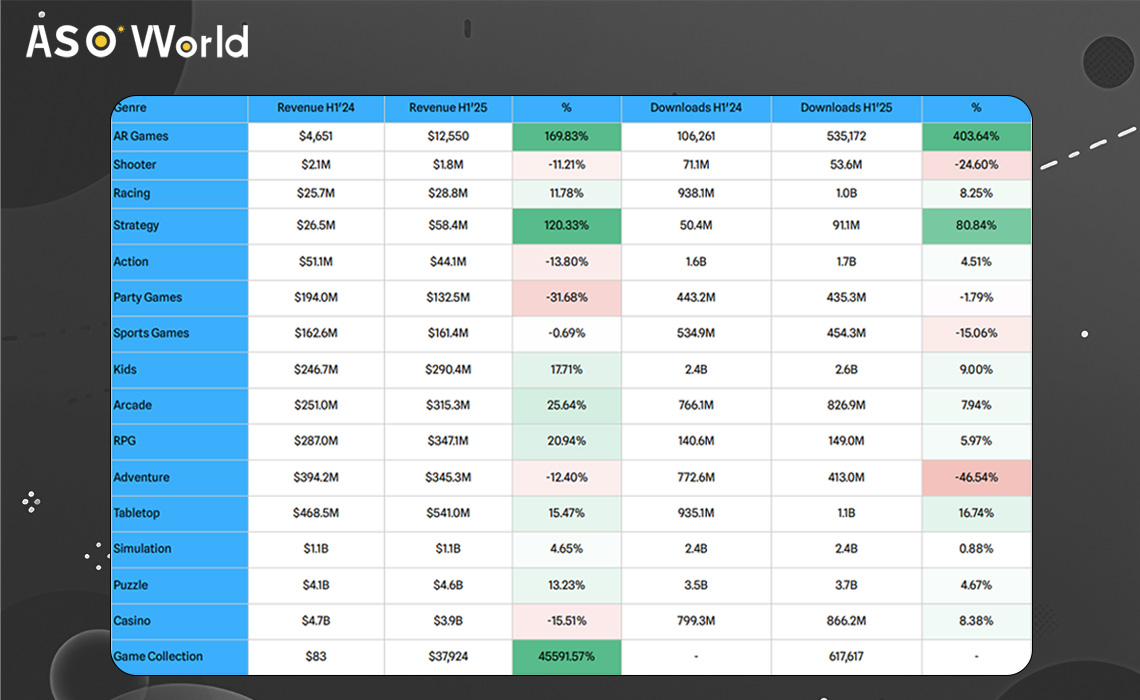Image resolution: width=1140 pixels, height=700 pixels.
Task: Select the 403.64% green cell
Action: click(976, 137)
